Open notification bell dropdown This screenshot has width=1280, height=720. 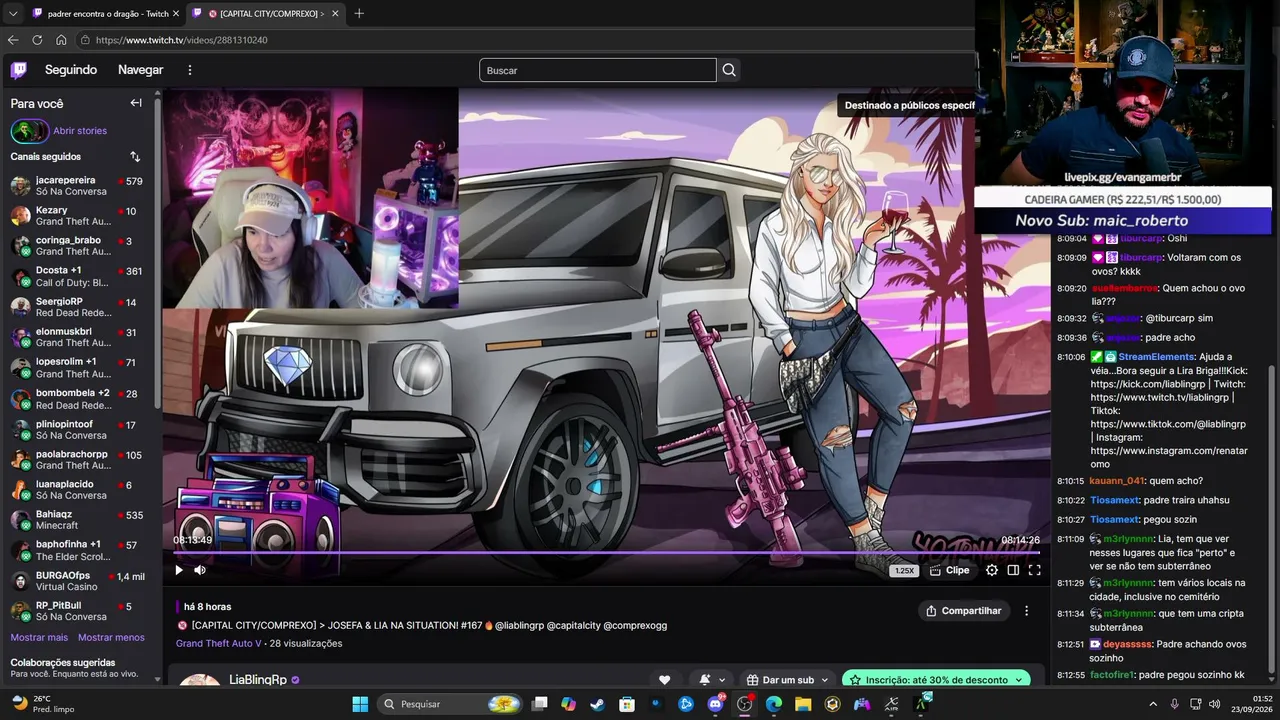point(712,680)
